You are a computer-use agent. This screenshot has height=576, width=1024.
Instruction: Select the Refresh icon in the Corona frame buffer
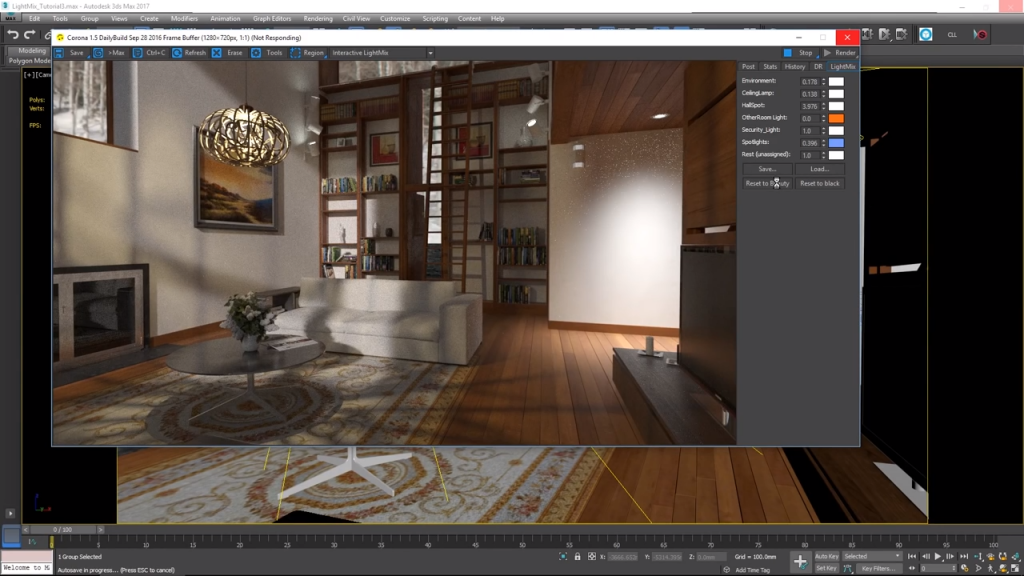[x=177, y=53]
